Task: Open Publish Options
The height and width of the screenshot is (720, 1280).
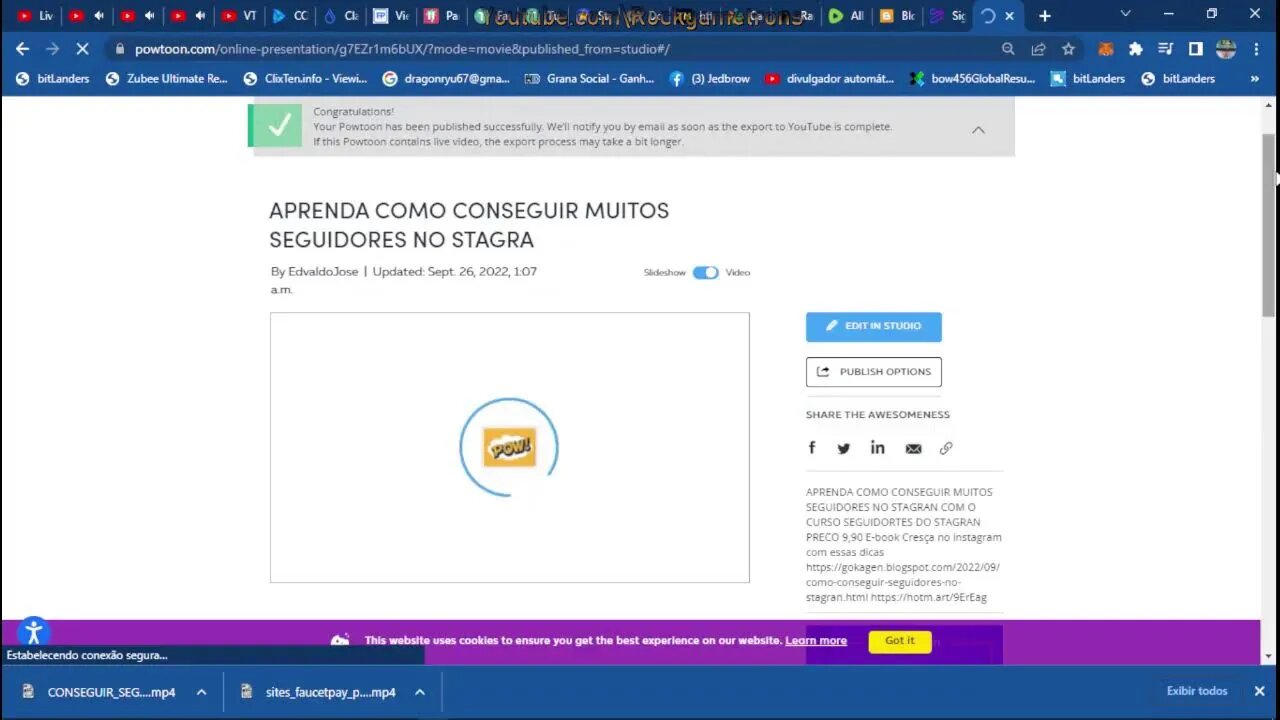Action: pos(874,372)
